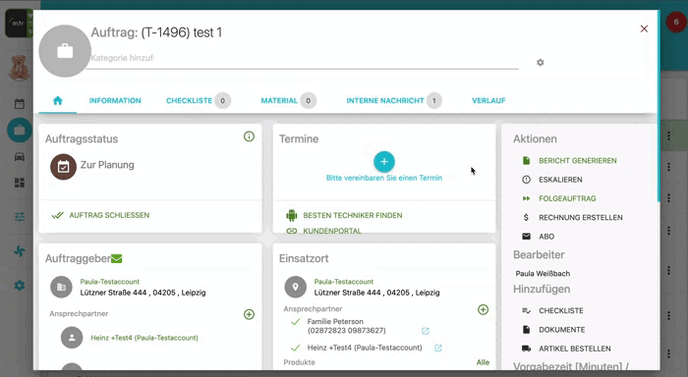This screenshot has height=377, width=688.
Task: Open Paula-Testaccount link under Auftraggeber
Action: coord(110,282)
